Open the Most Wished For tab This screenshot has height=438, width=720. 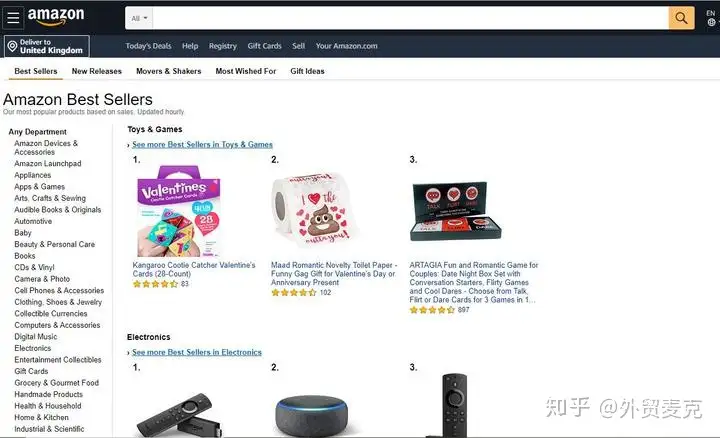[x=246, y=71]
